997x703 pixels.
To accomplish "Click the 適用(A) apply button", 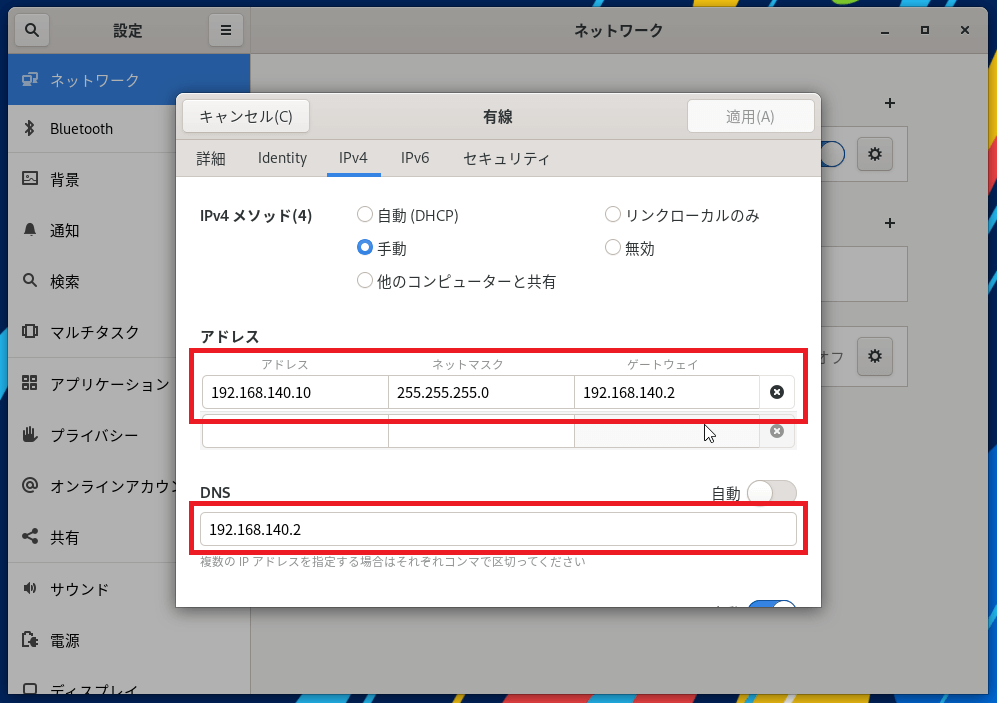I will (750, 116).
